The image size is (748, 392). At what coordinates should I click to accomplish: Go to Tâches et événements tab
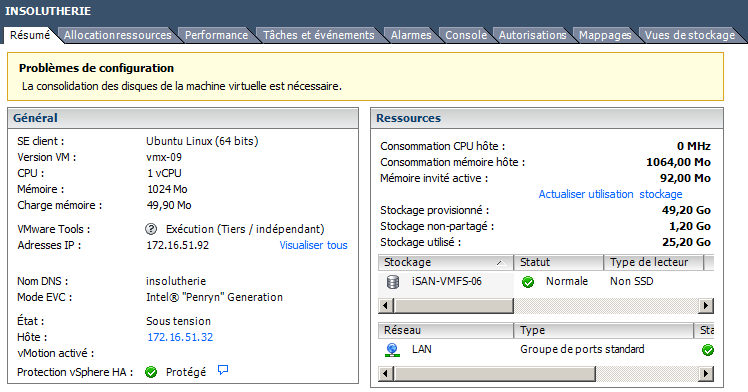[x=319, y=35]
